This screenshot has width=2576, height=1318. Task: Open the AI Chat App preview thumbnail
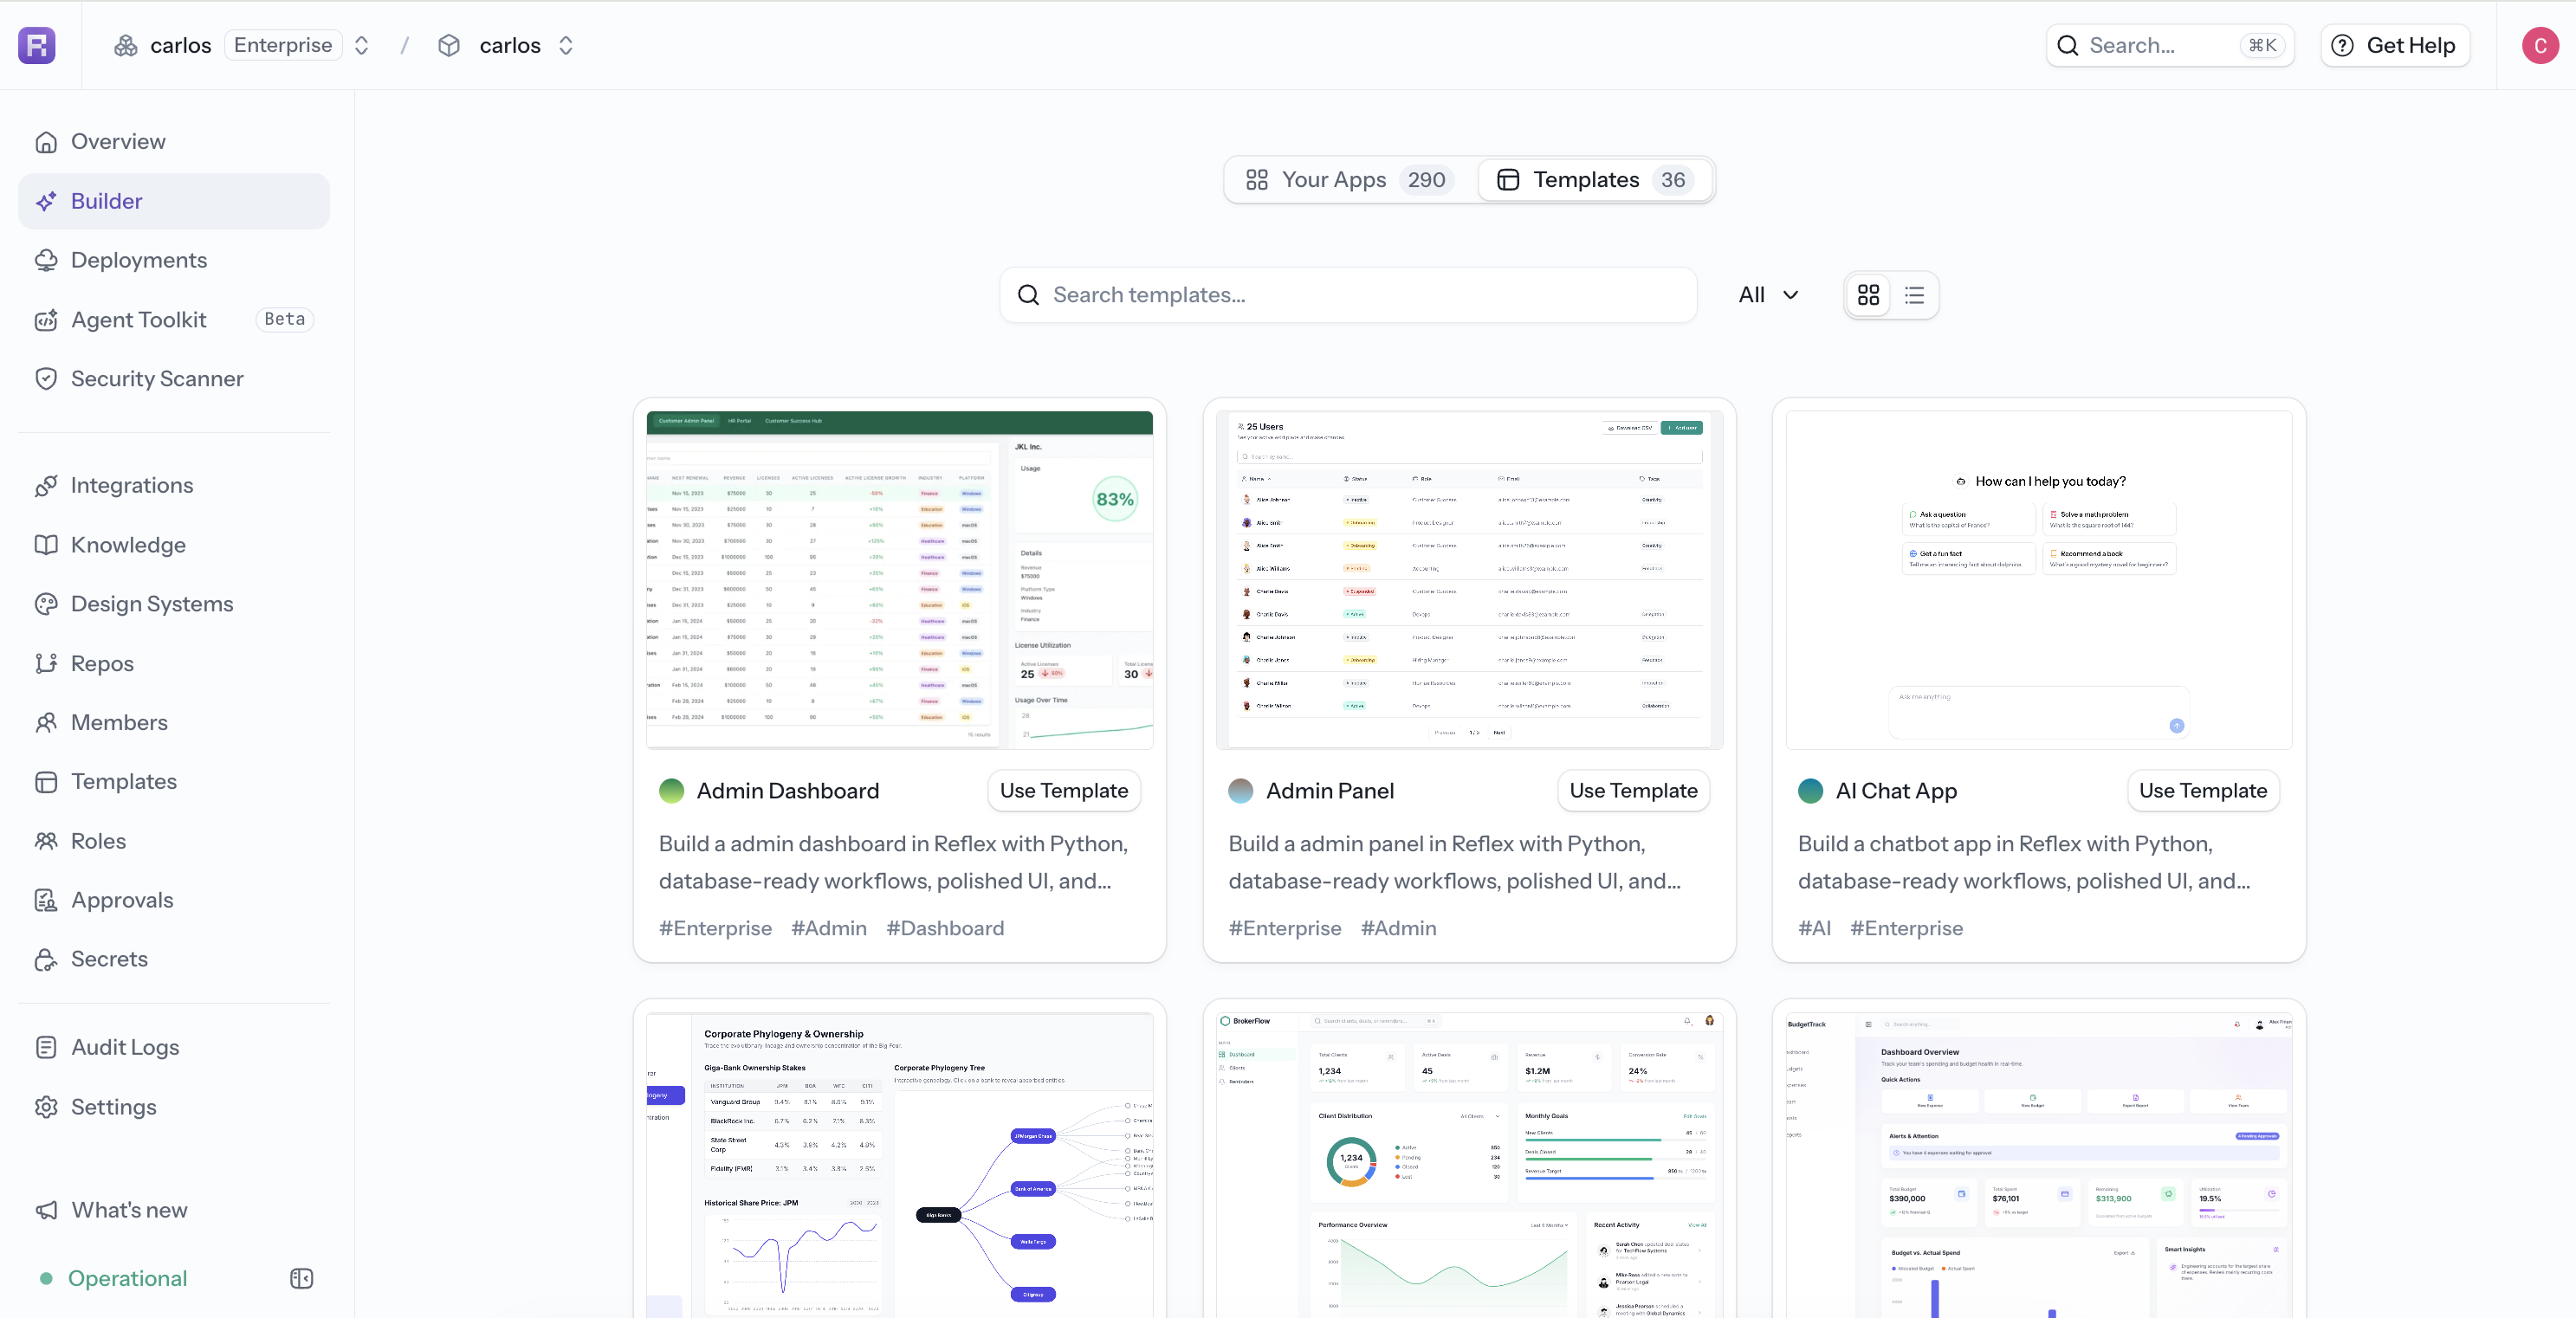point(2038,580)
